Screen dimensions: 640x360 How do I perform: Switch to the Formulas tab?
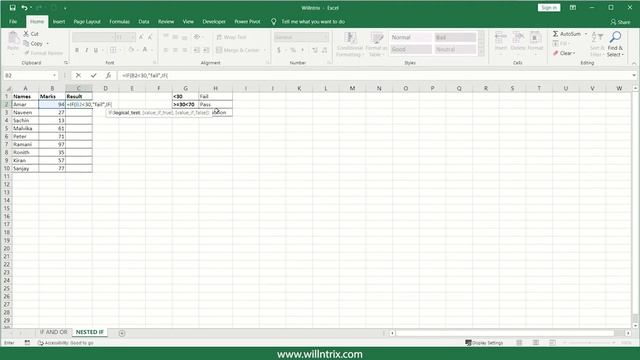tap(119, 22)
